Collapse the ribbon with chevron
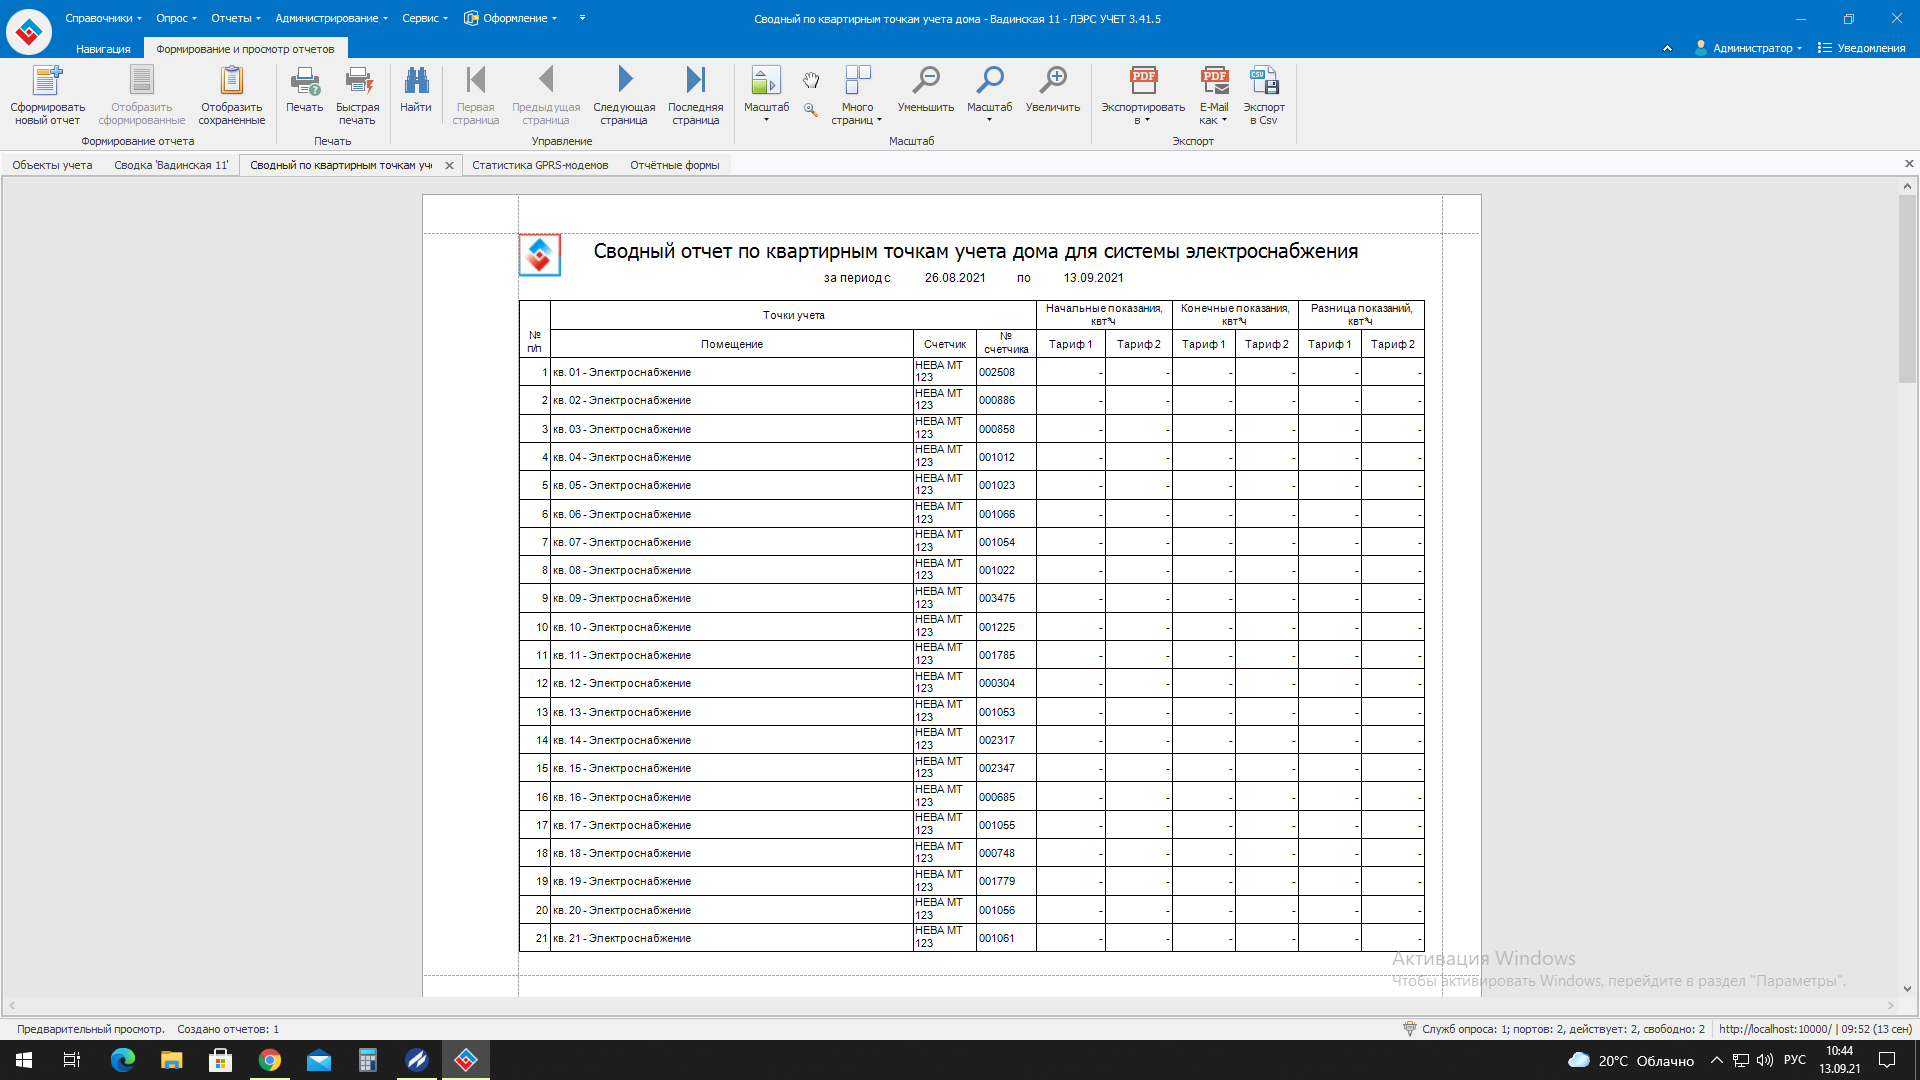 point(1667,48)
